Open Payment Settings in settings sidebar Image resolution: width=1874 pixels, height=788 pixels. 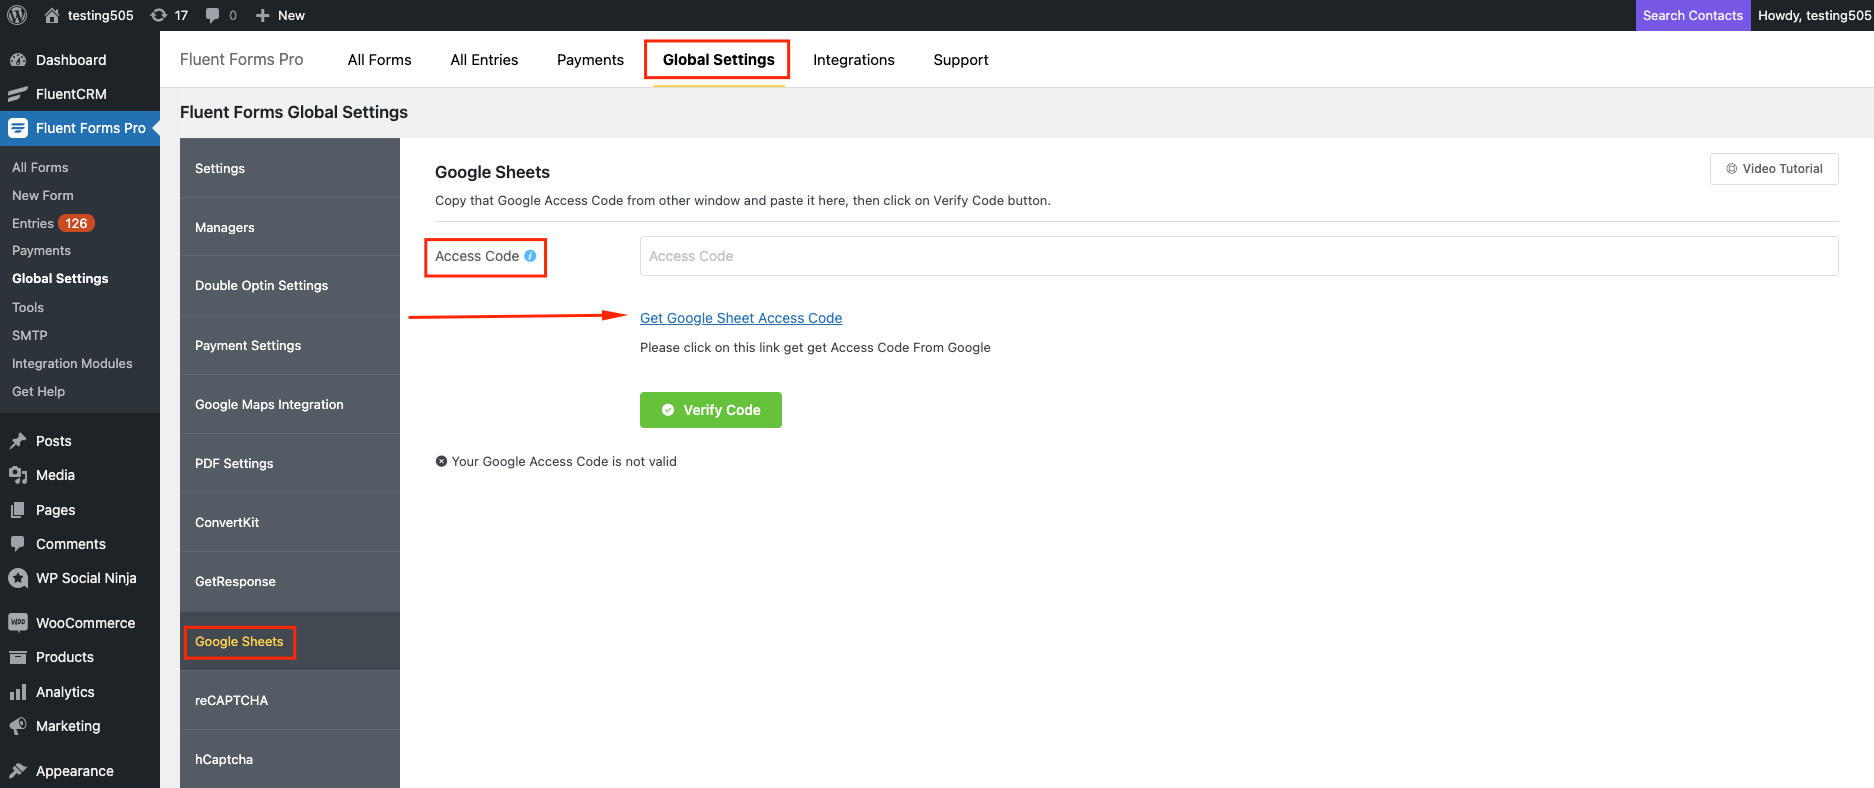pyautogui.click(x=290, y=345)
